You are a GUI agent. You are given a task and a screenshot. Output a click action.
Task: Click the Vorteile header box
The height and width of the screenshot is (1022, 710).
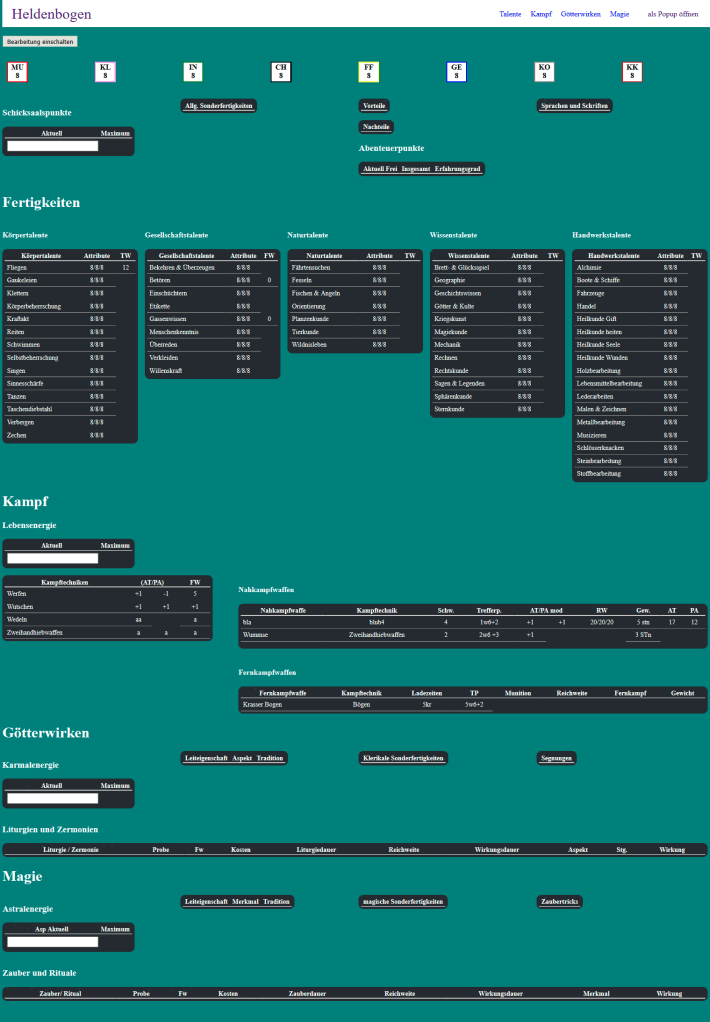pyautogui.click(x=375, y=106)
